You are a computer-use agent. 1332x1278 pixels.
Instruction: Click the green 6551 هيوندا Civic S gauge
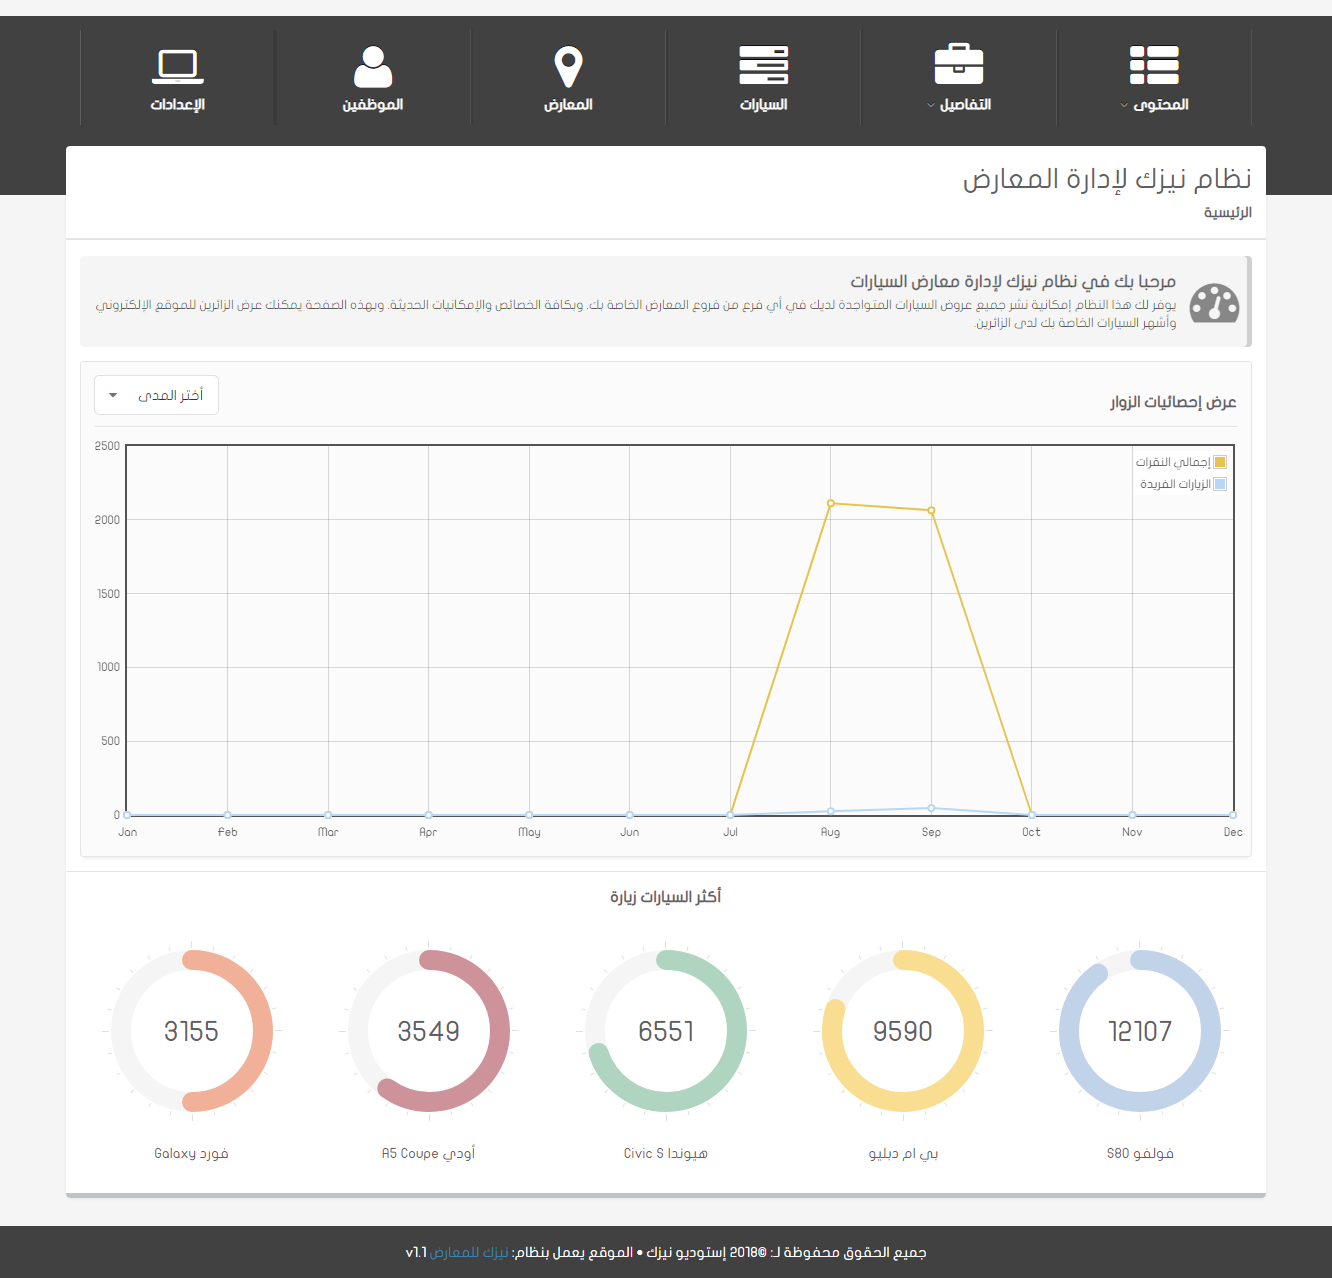coord(666,1031)
